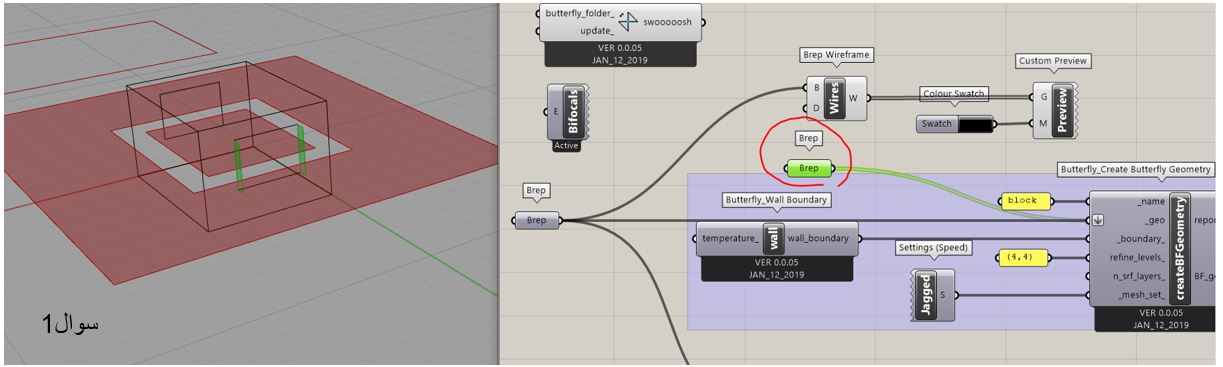Click the S output of Jagged component

coord(943,295)
